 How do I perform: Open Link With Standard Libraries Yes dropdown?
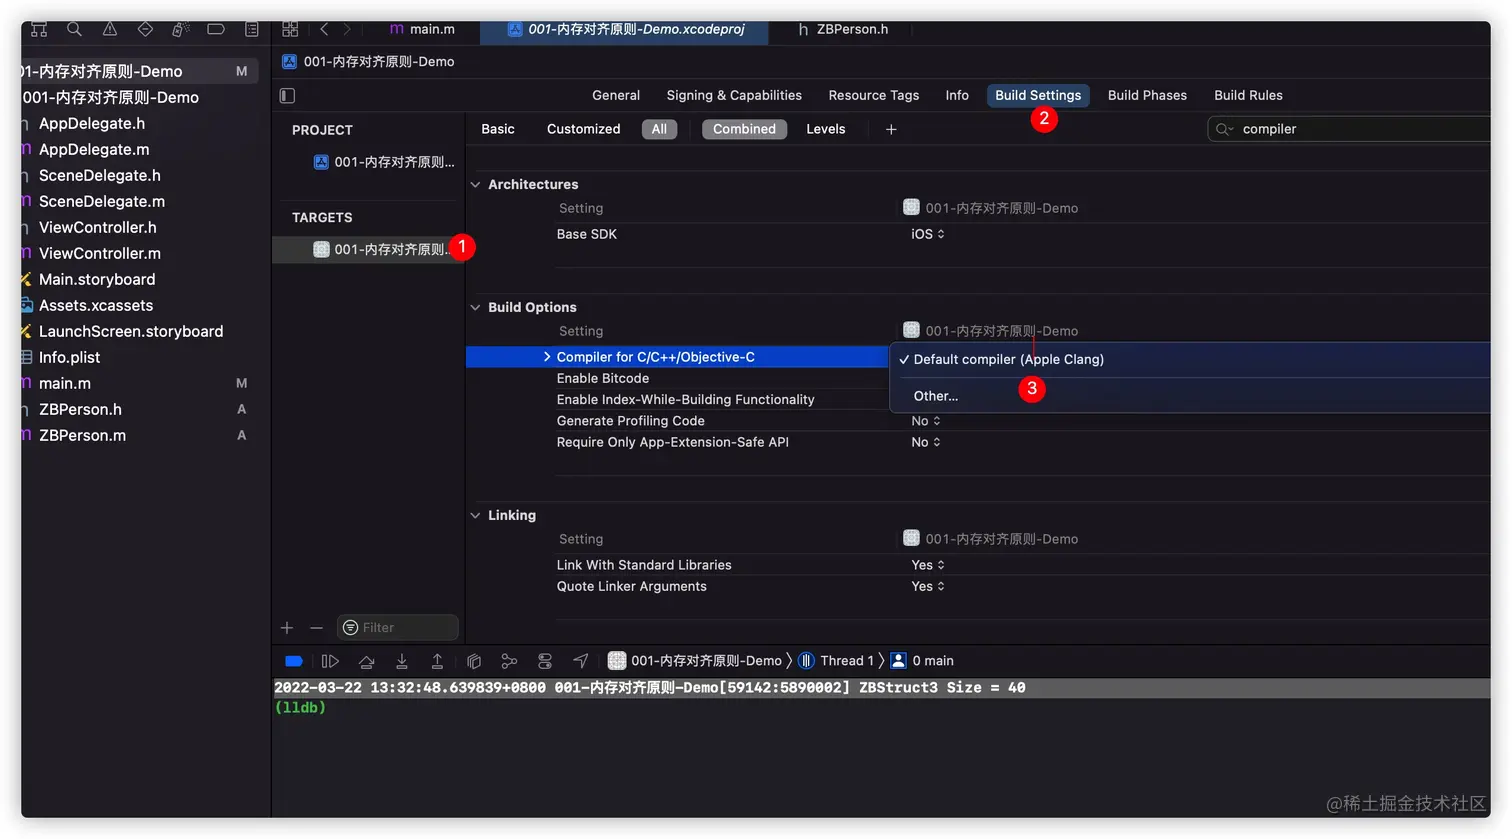928,565
